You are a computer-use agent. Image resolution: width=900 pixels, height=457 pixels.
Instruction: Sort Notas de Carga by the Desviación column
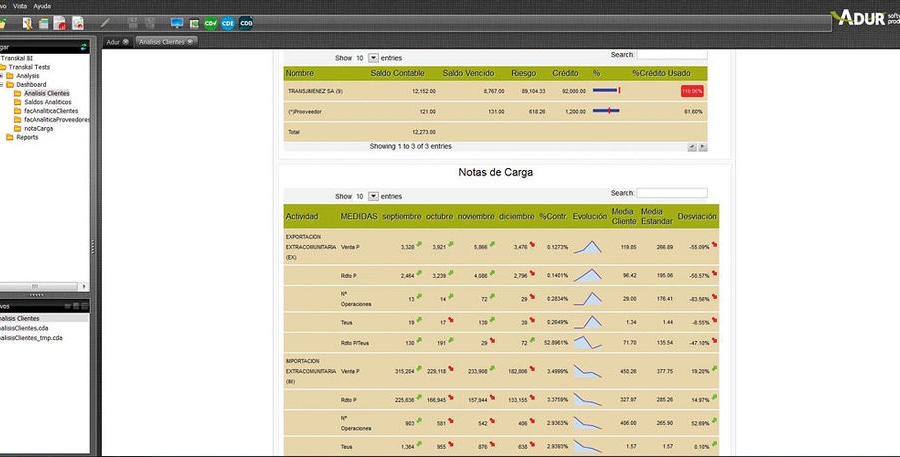(x=696, y=216)
